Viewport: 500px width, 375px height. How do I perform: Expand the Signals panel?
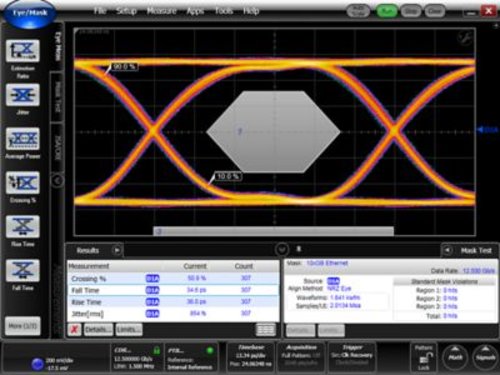485,357
